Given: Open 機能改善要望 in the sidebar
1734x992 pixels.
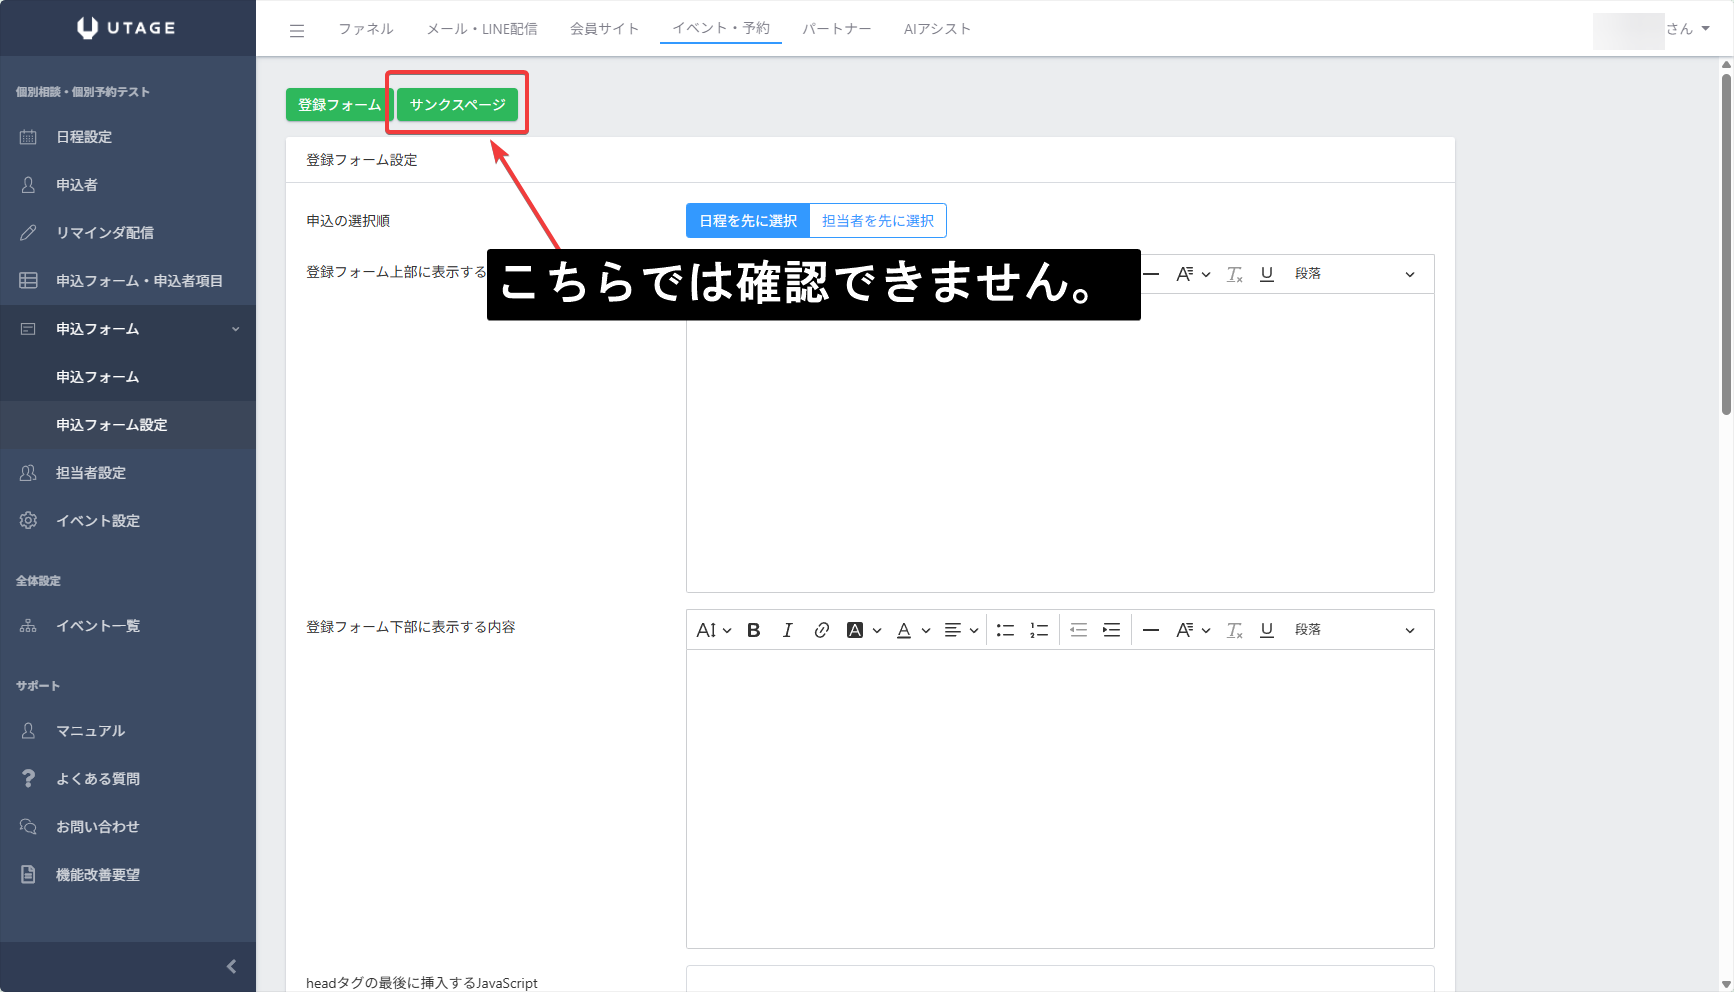Looking at the screenshot, I should click(128, 875).
